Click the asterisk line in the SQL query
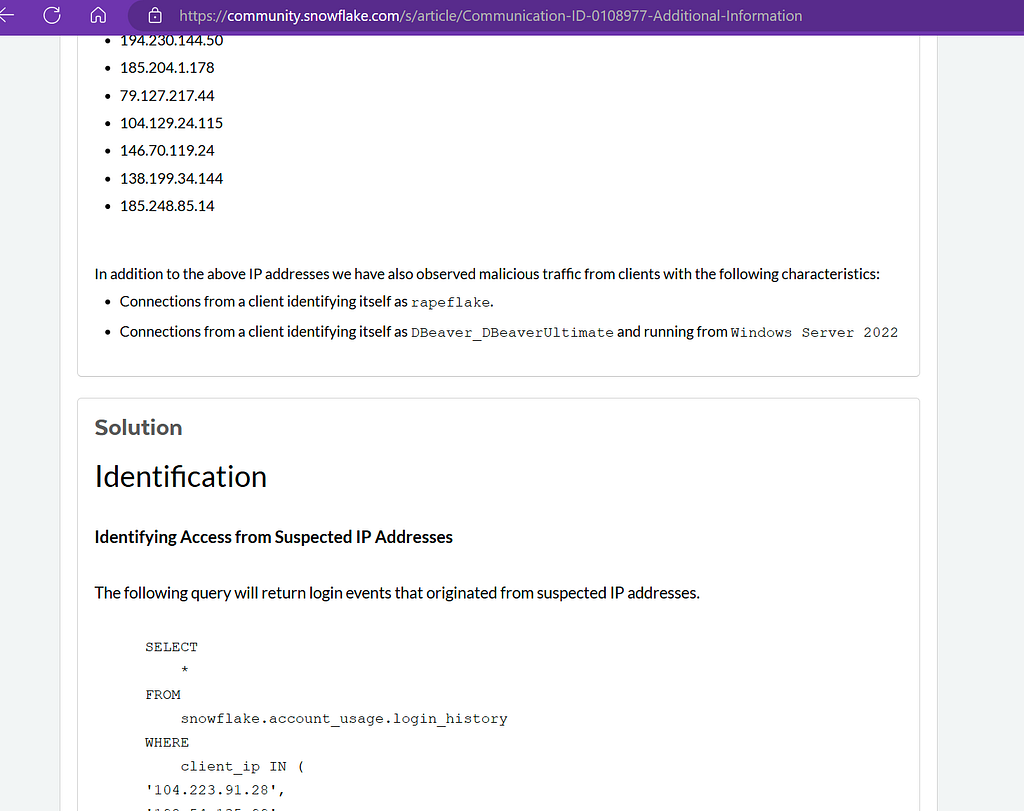1024x811 pixels. 185,670
